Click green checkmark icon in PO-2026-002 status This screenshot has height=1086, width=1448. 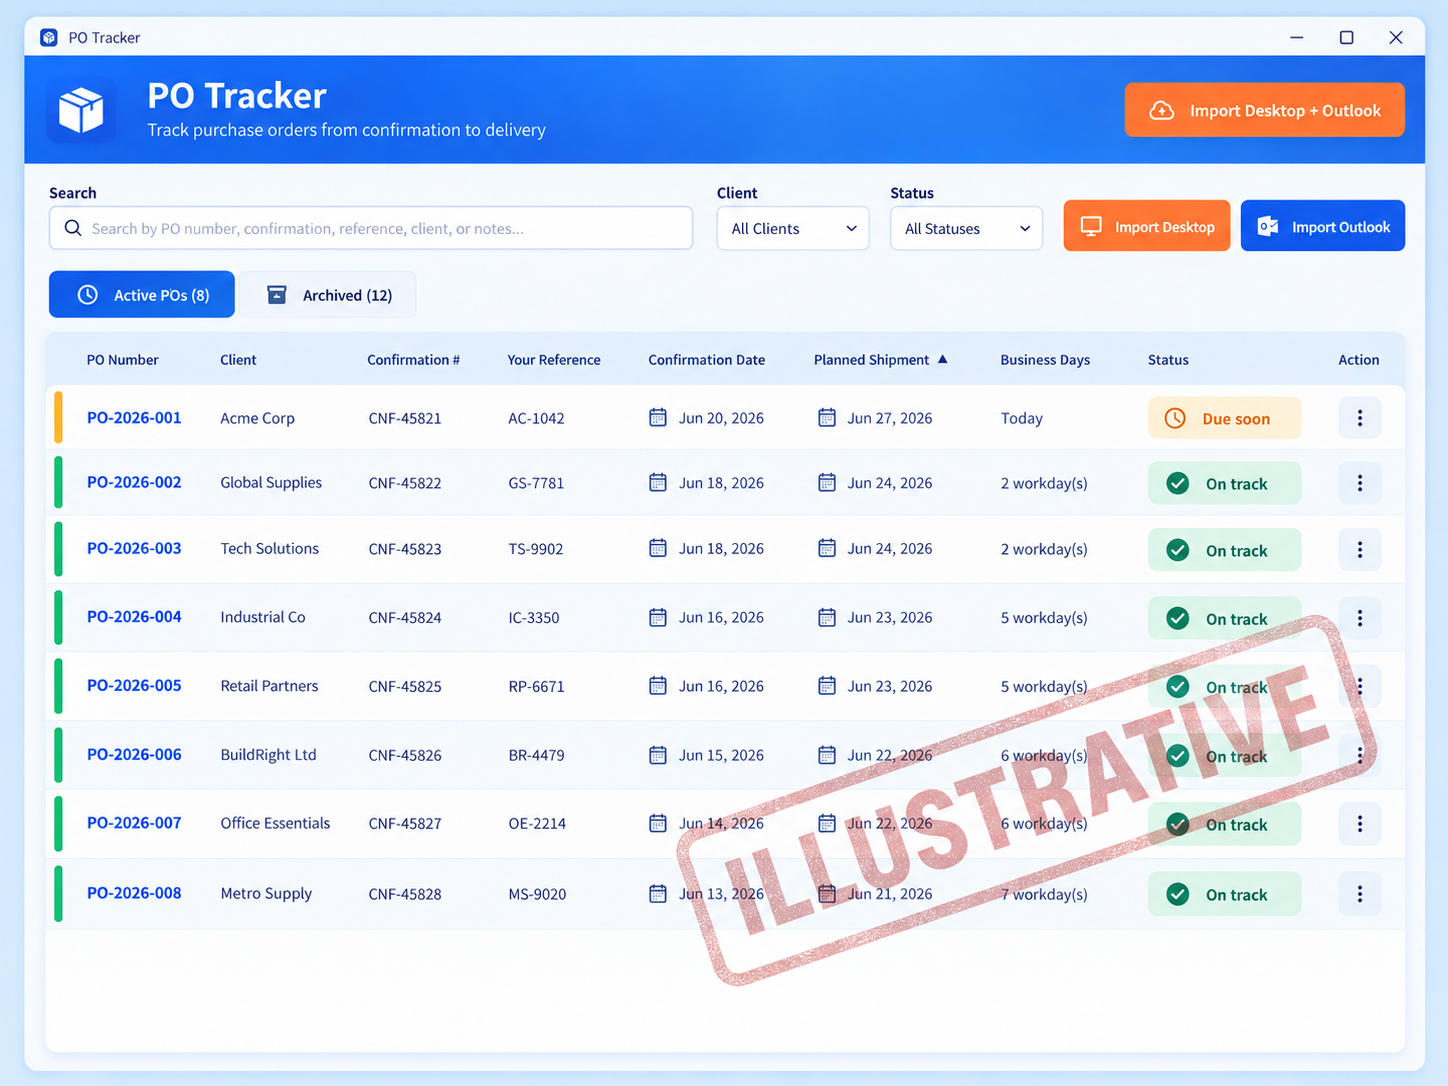[1178, 483]
